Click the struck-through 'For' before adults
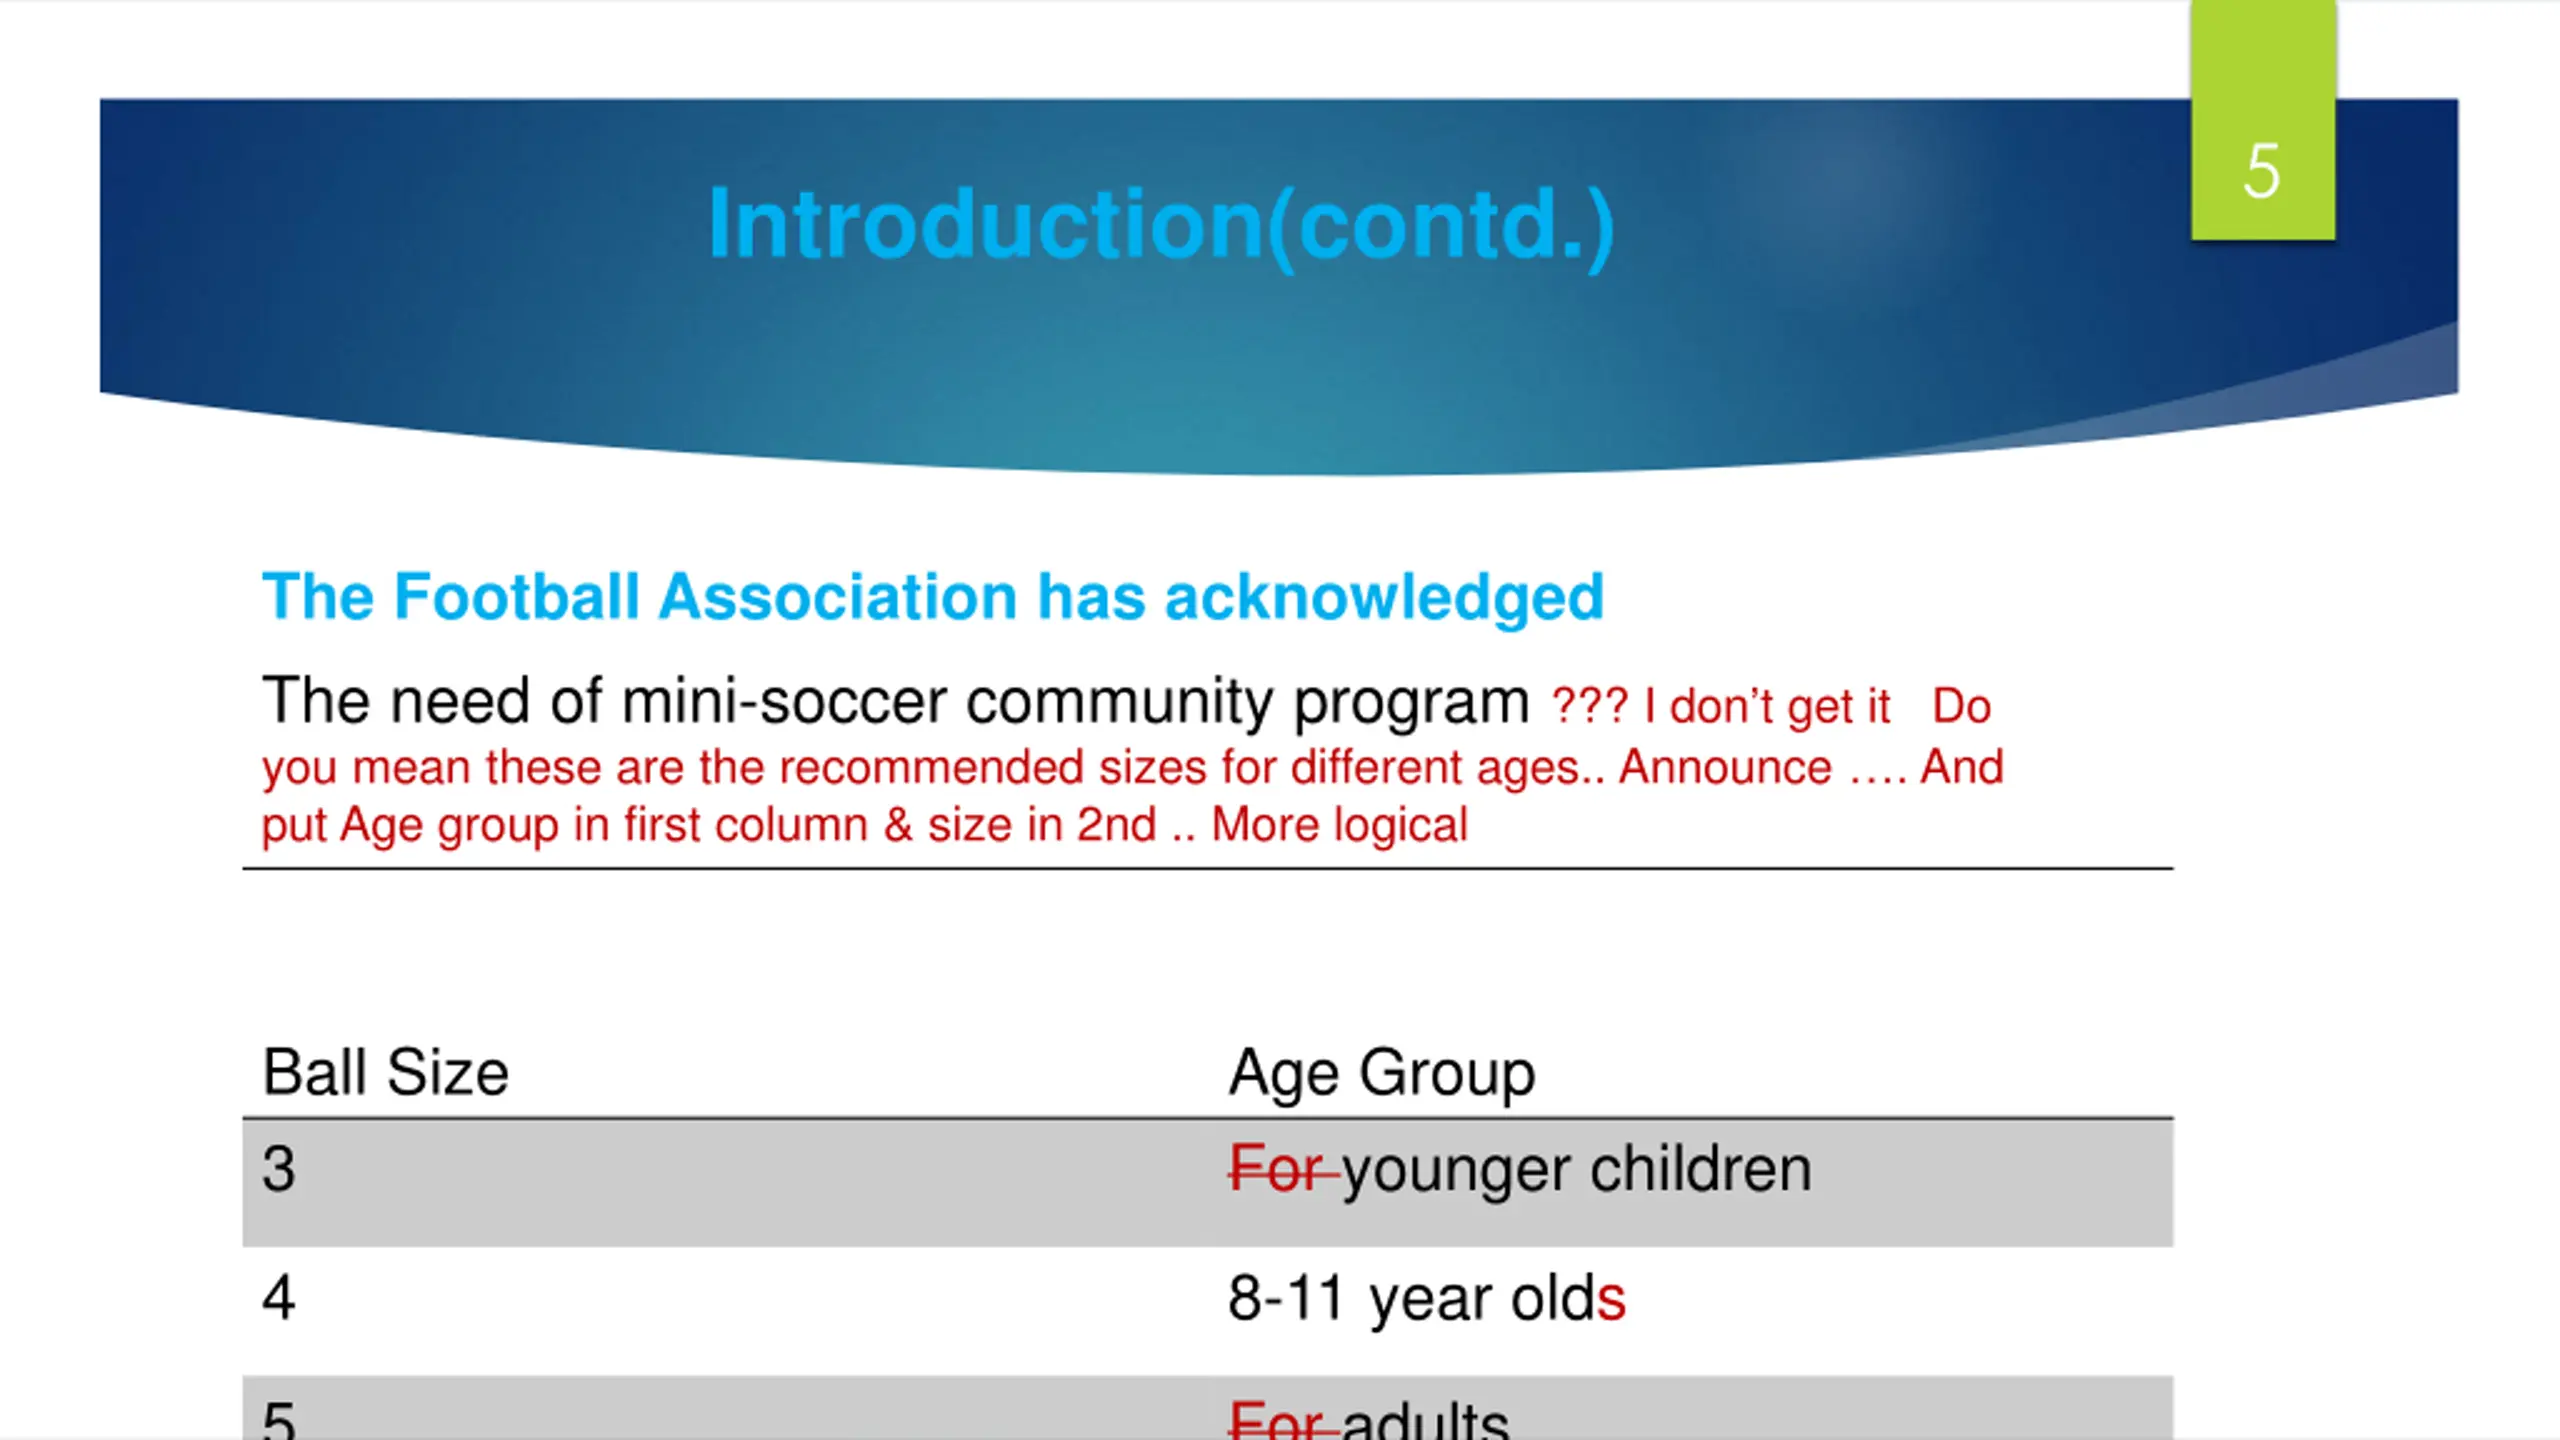The width and height of the screenshot is (2560, 1440). tap(1282, 1420)
